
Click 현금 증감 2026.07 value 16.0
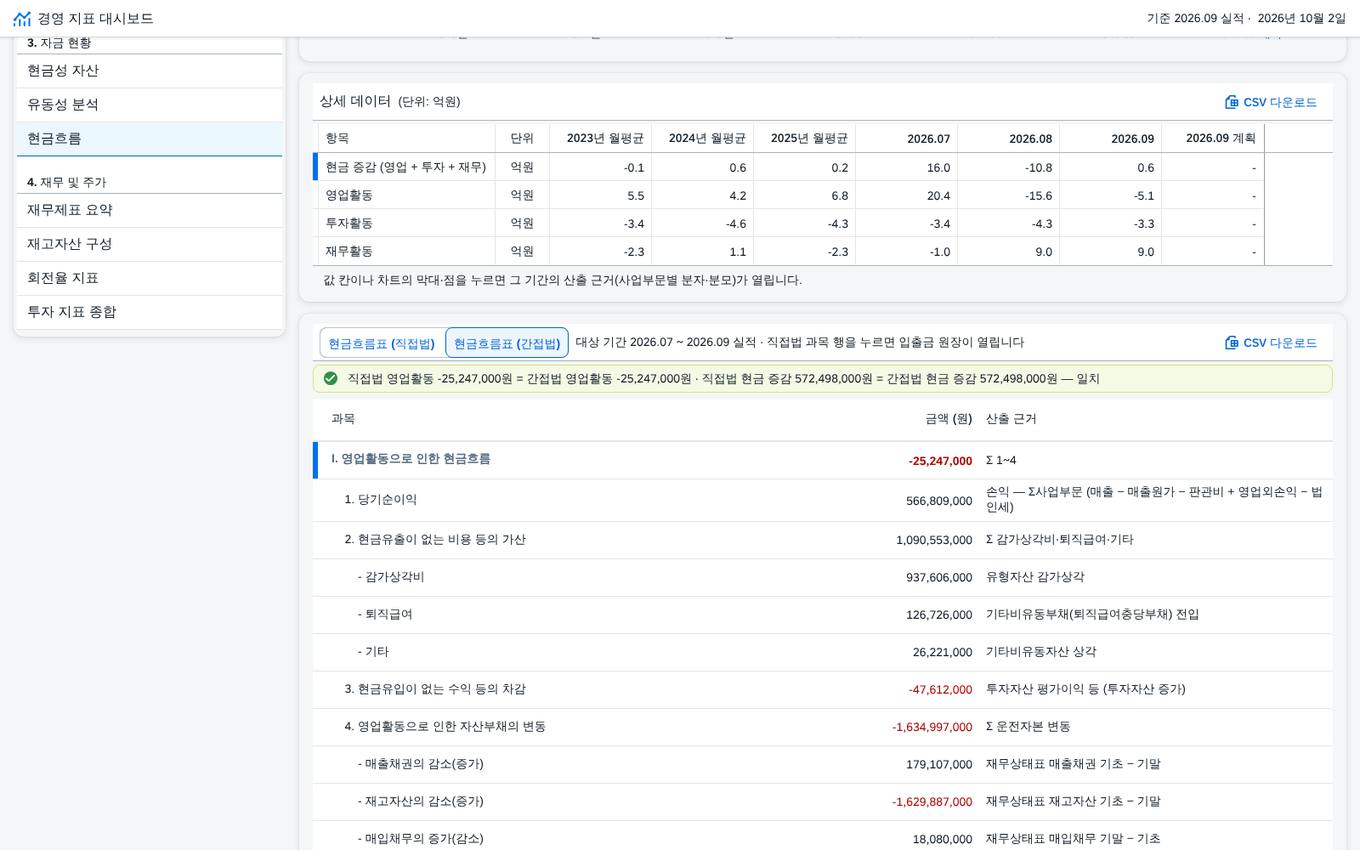point(906,167)
